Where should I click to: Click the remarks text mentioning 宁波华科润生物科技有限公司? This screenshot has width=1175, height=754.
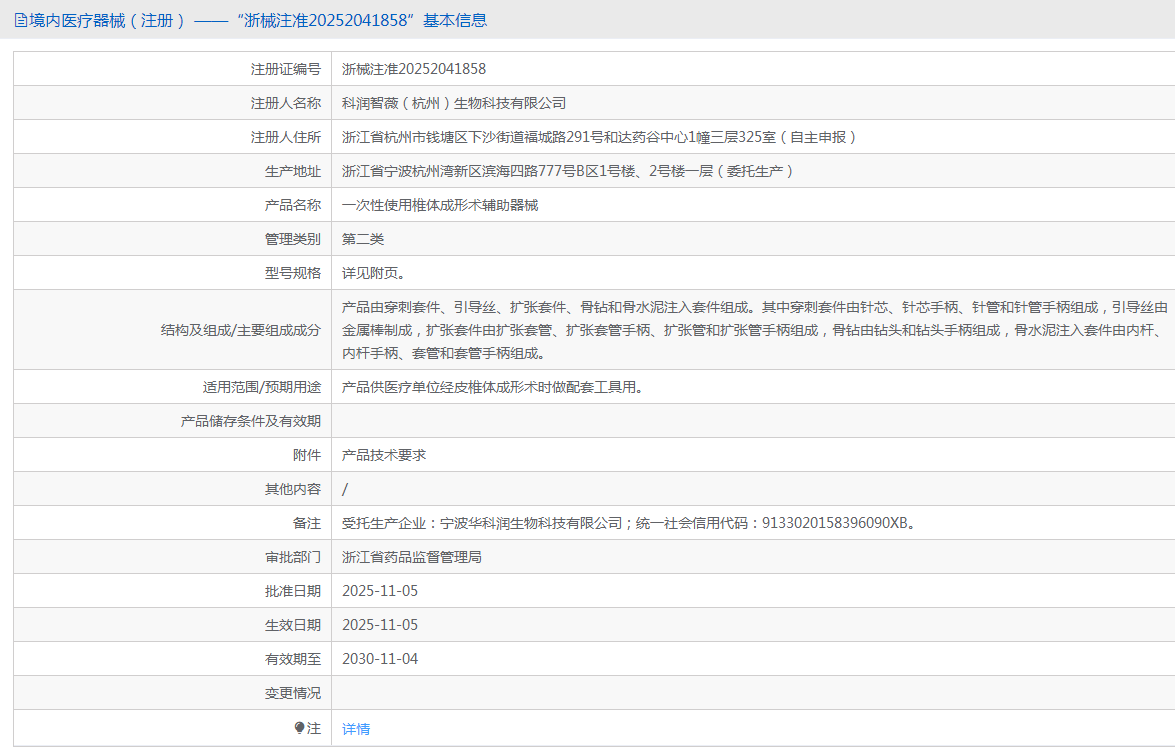pos(629,523)
